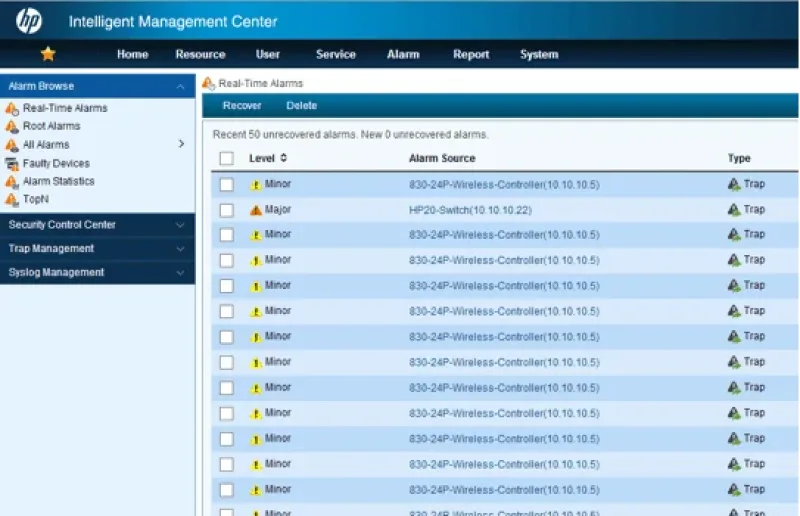Screen dimensions: 800x516
Task: Open favorites via the star icon
Action: 48,54
